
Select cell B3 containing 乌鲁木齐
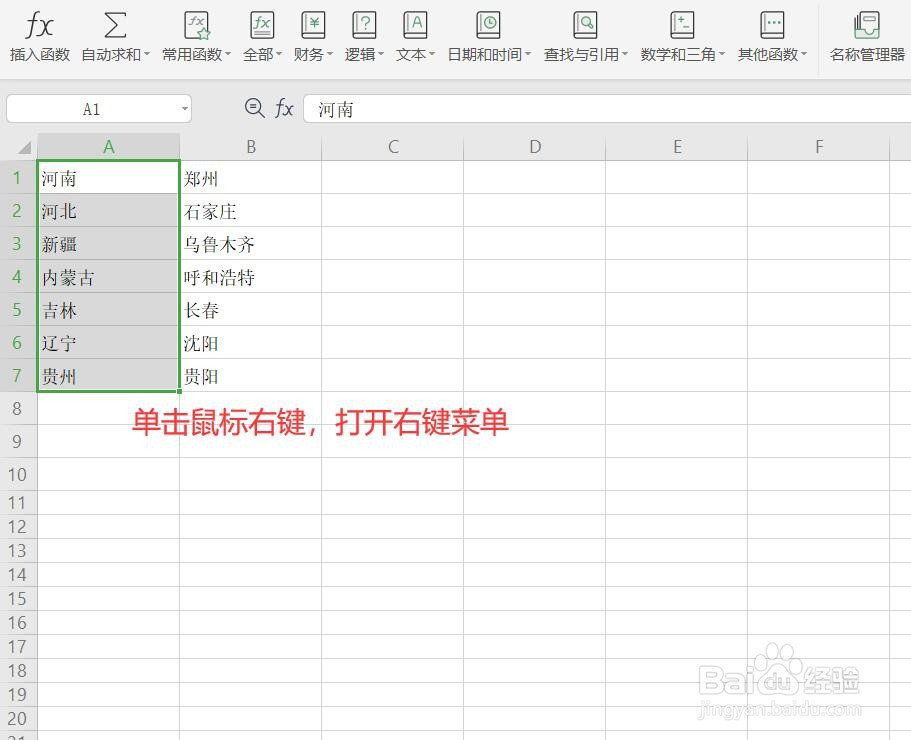[251, 244]
